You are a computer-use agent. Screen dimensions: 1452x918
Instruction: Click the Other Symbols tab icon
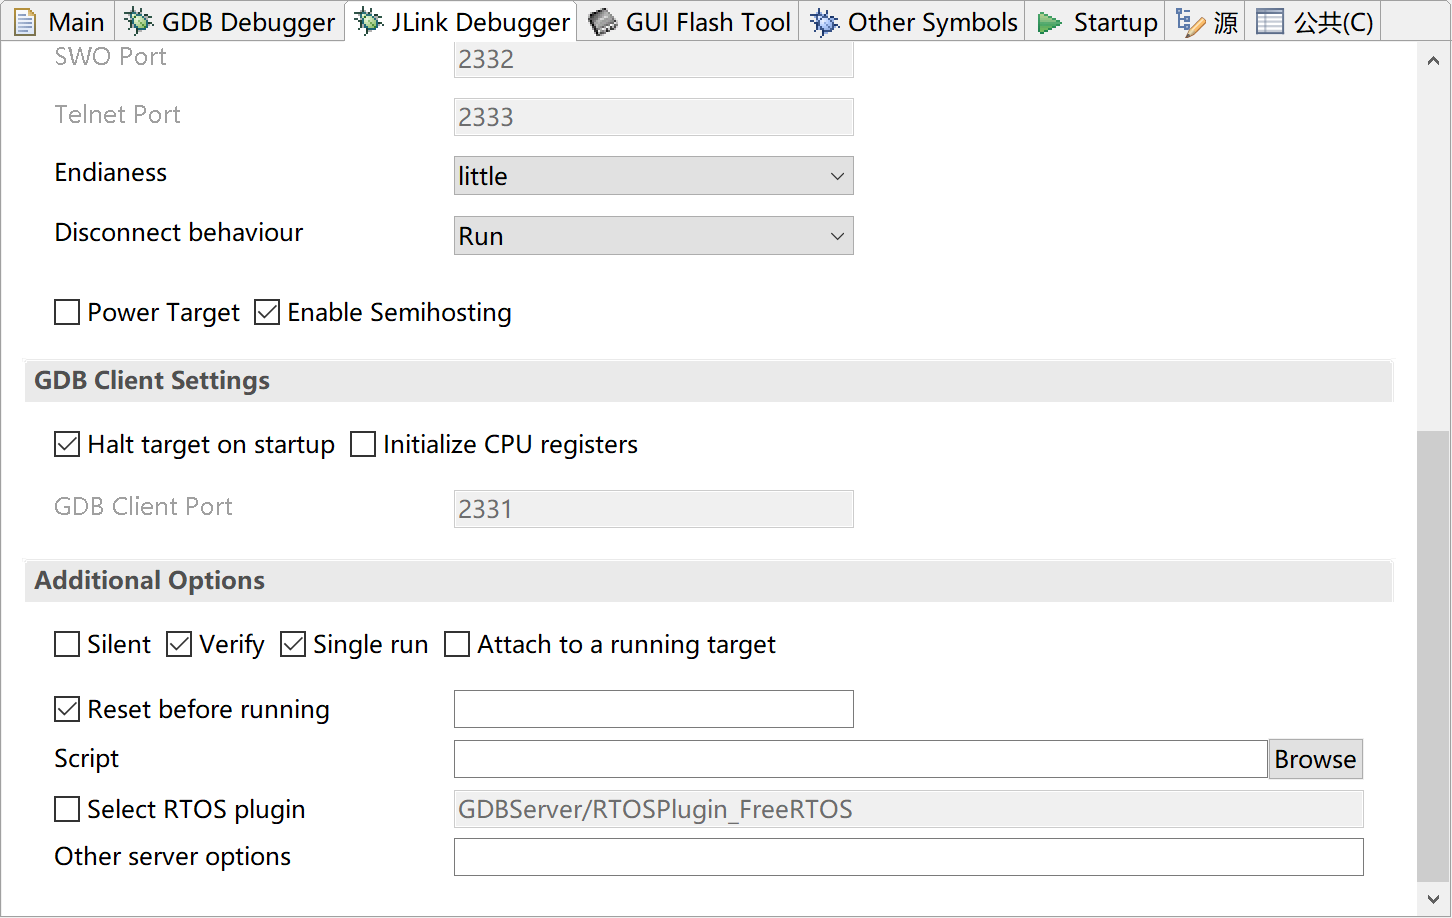pos(824,22)
